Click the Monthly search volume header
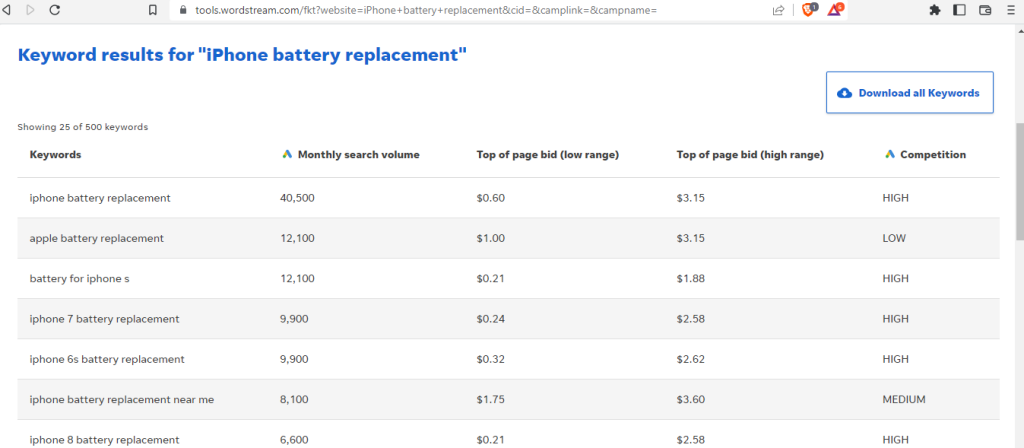 359,155
